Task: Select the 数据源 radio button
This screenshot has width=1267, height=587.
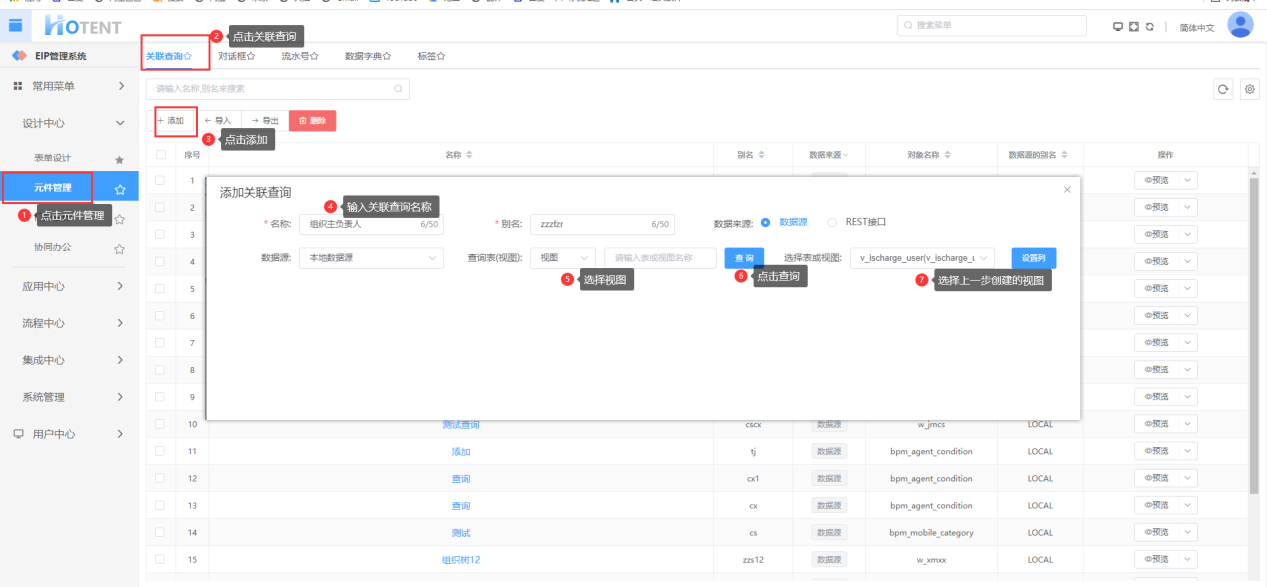Action: click(765, 223)
